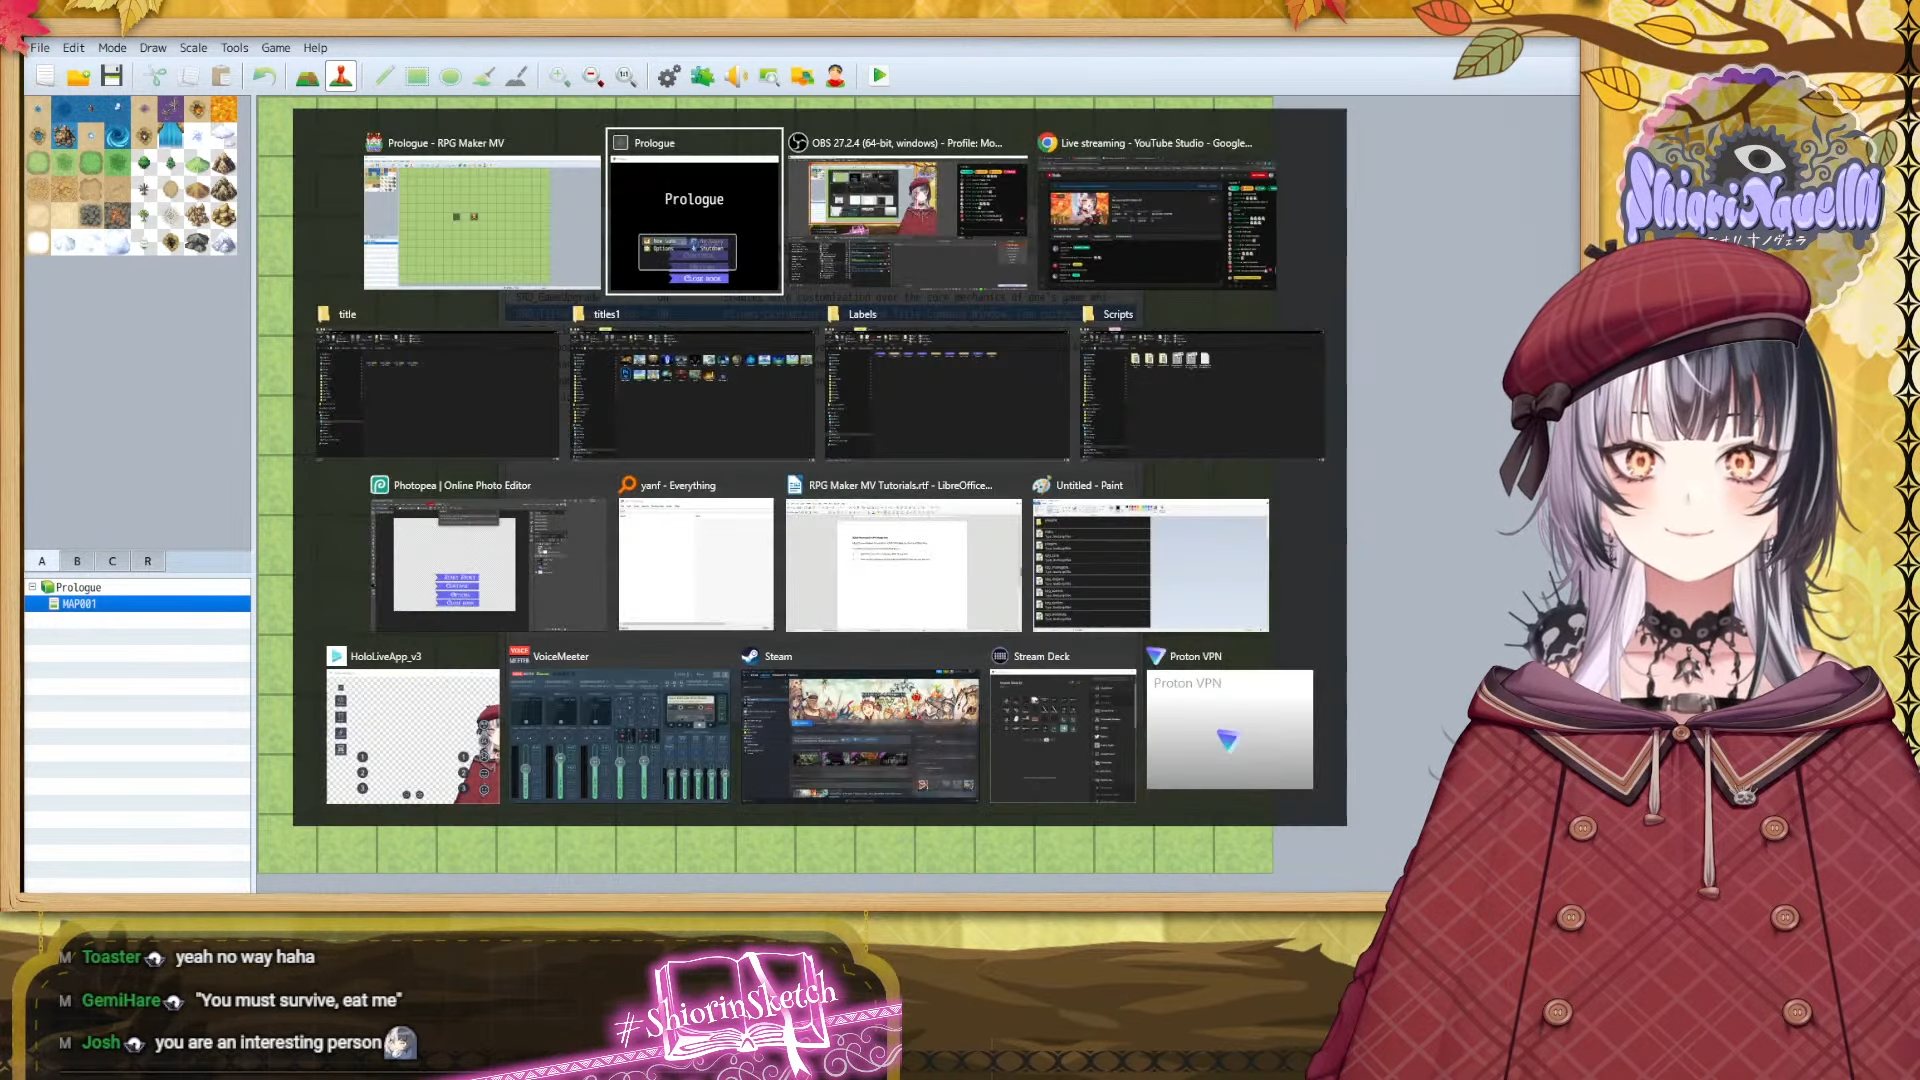The height and width of the screenshot is (1080, 1920).
Task: Undo the last action with the arrow icon
Action: coord(264,76)
